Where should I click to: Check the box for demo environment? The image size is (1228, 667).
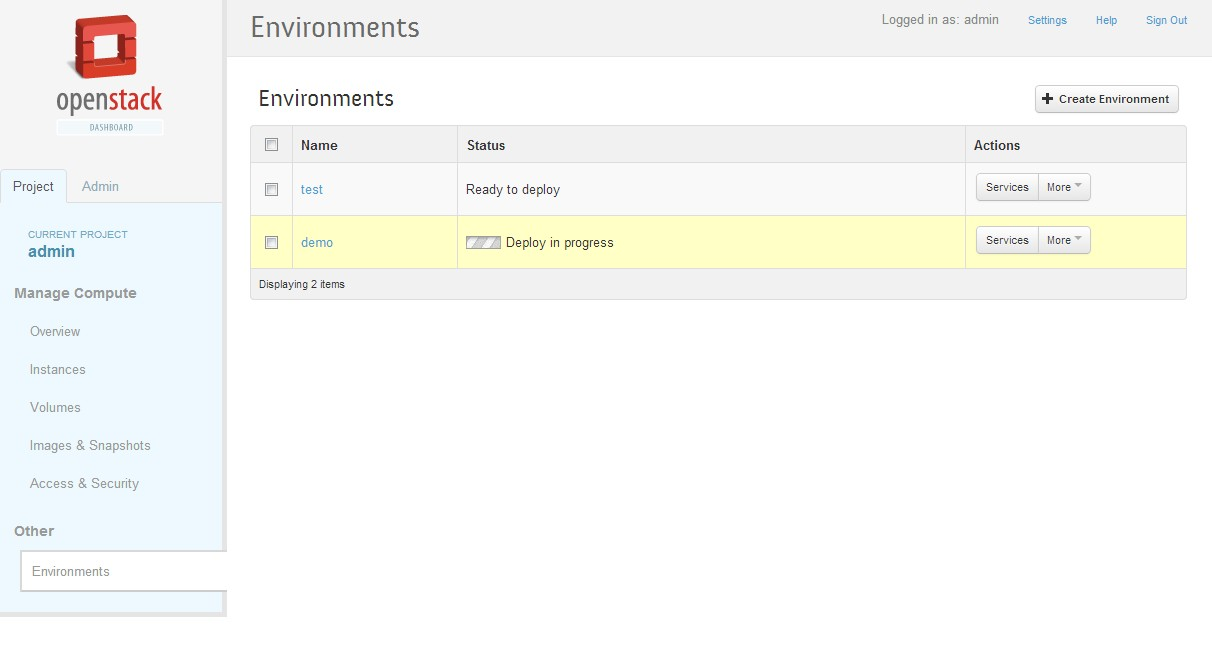click(x=271, y=242)
